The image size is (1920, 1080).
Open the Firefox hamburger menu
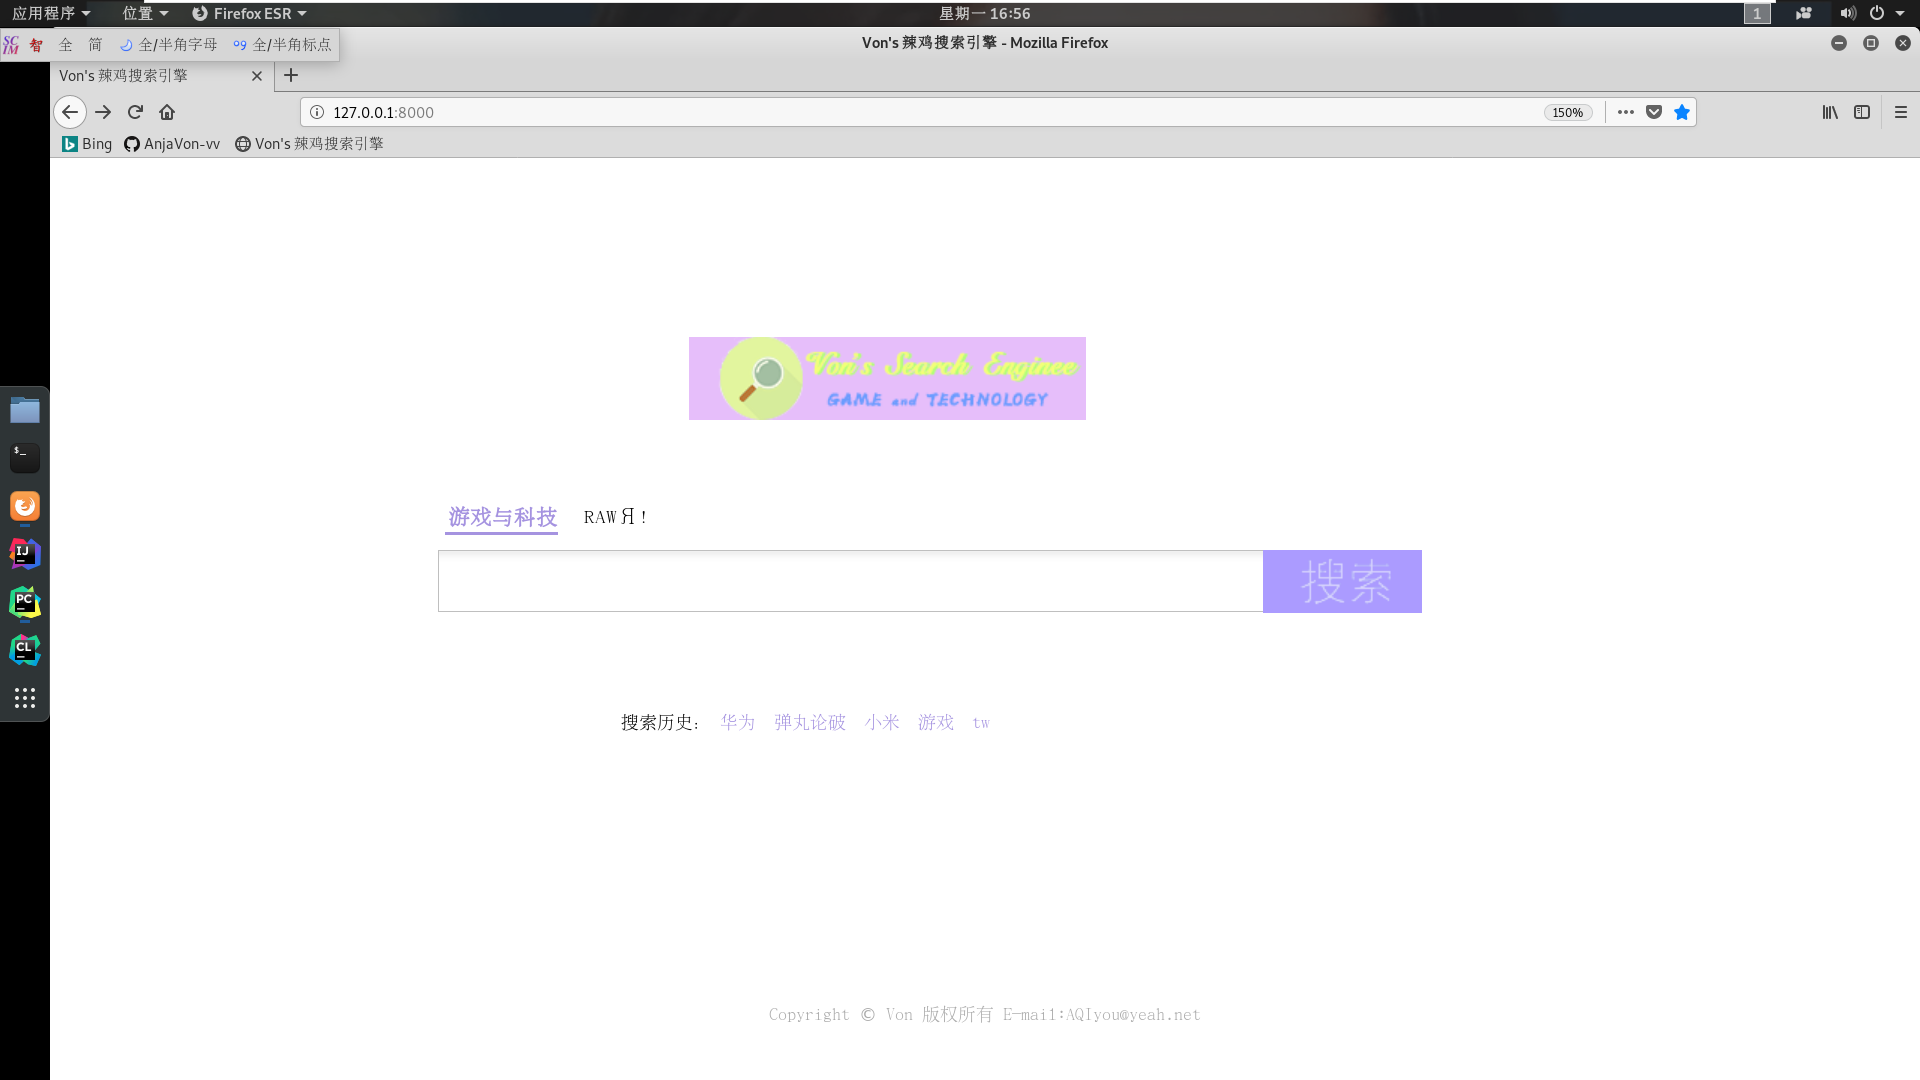1901,112
